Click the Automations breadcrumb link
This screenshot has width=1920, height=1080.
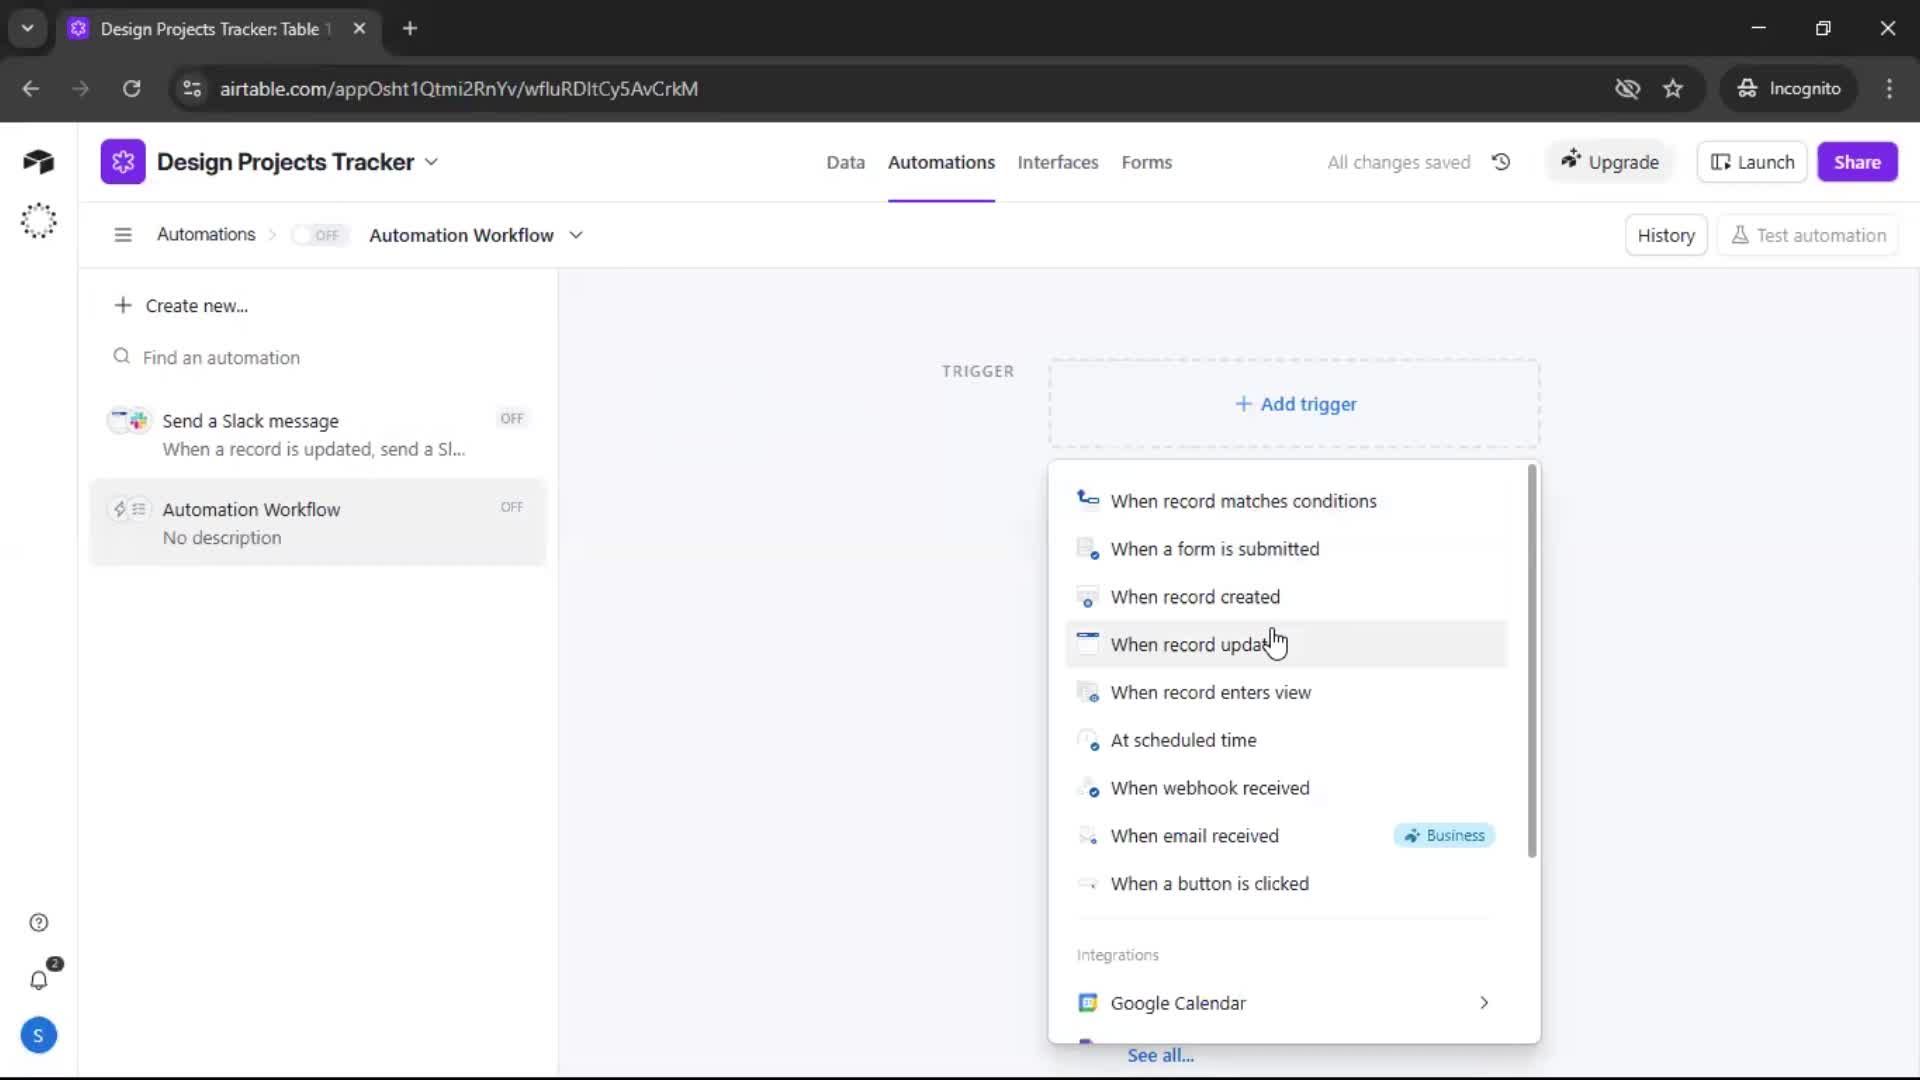pos(206,234)
